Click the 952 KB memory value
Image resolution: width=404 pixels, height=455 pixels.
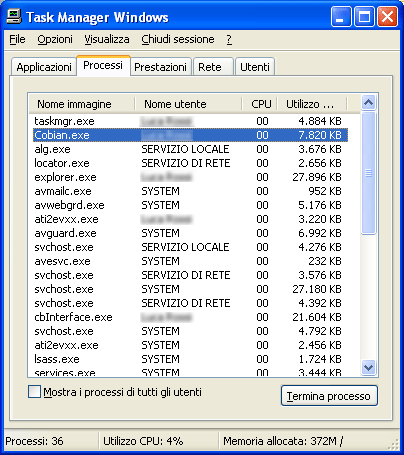click(x=325, y=191)
